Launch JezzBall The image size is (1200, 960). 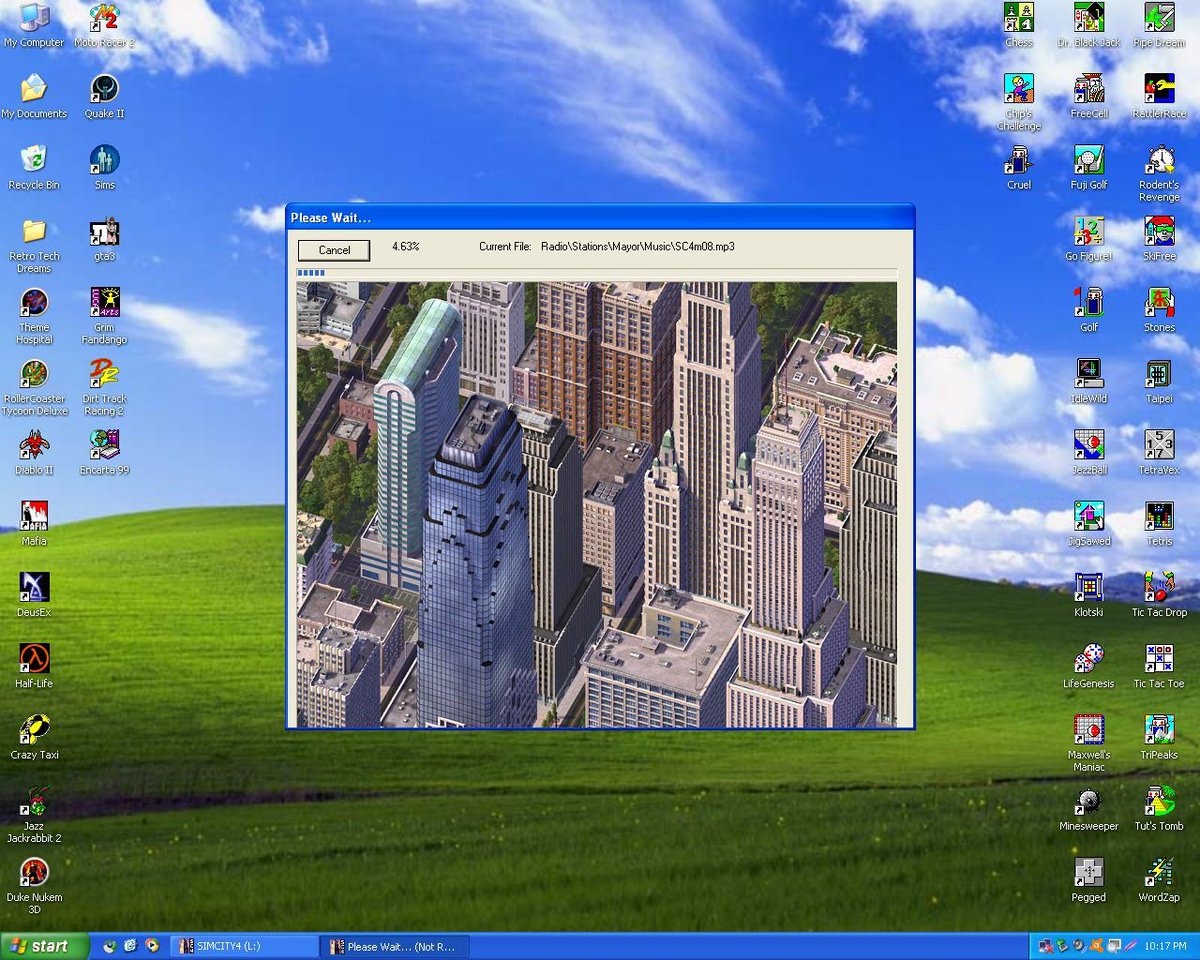(x=1088, y=445)
